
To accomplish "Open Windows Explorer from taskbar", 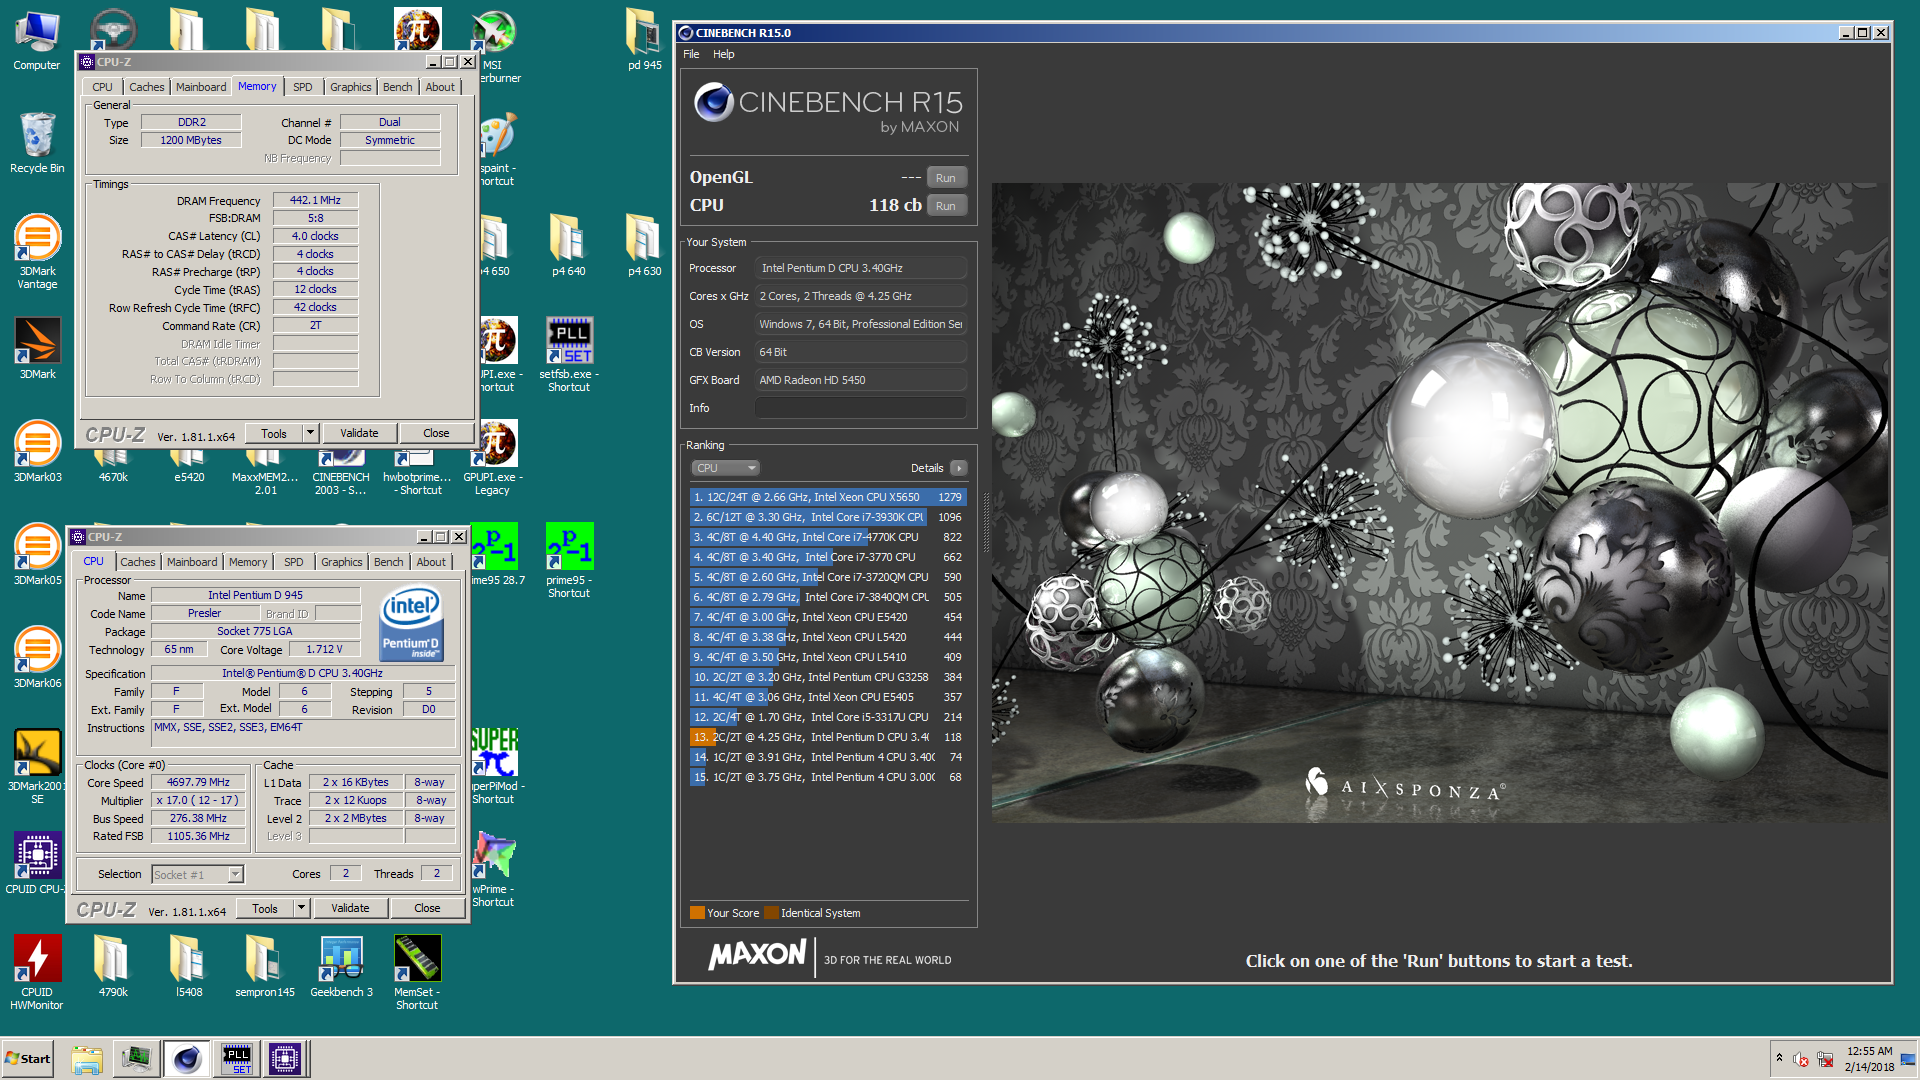I will [87, 1059].
